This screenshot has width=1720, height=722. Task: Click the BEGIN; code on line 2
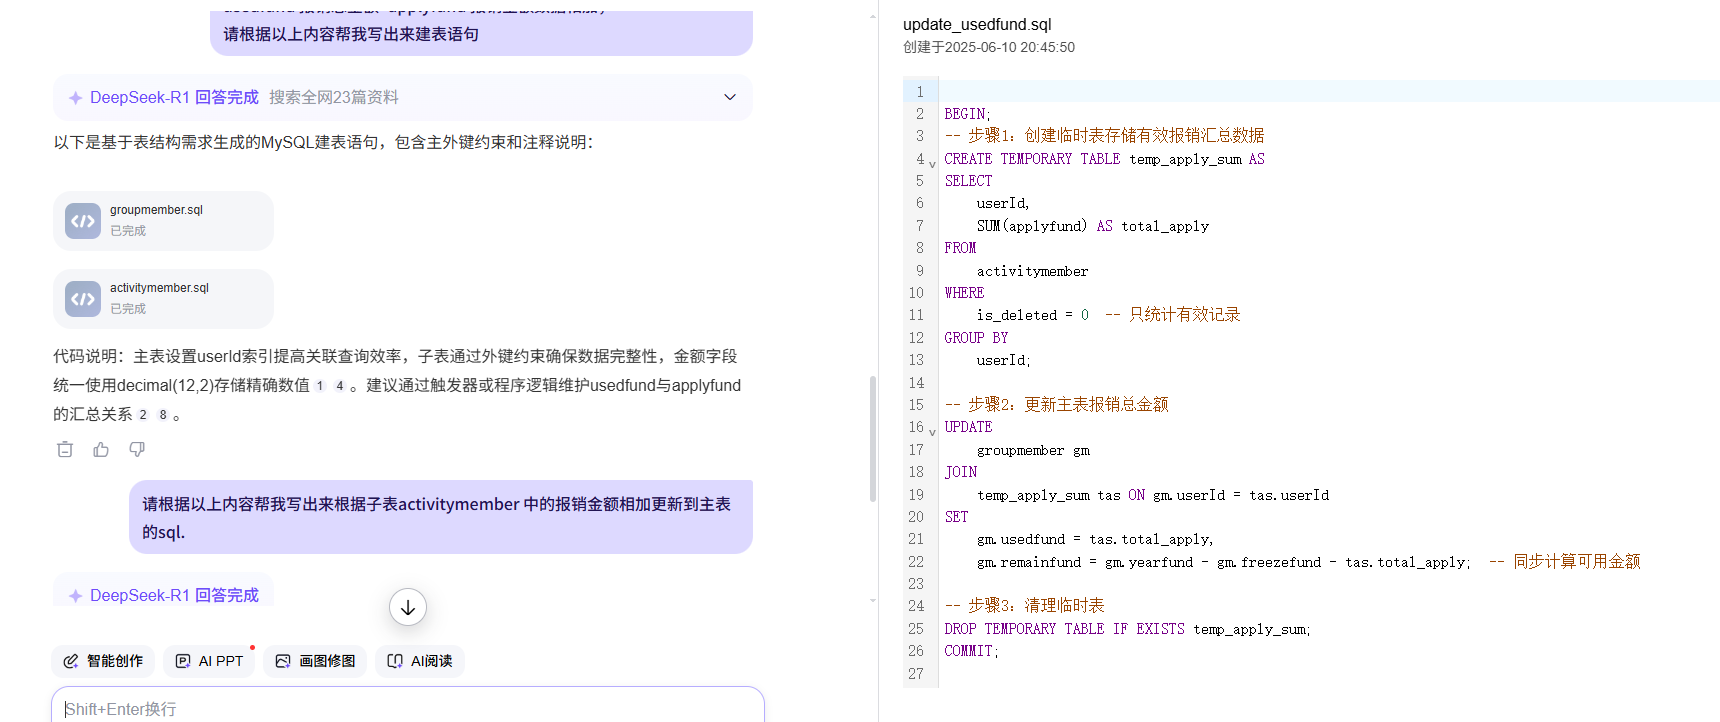967,114
